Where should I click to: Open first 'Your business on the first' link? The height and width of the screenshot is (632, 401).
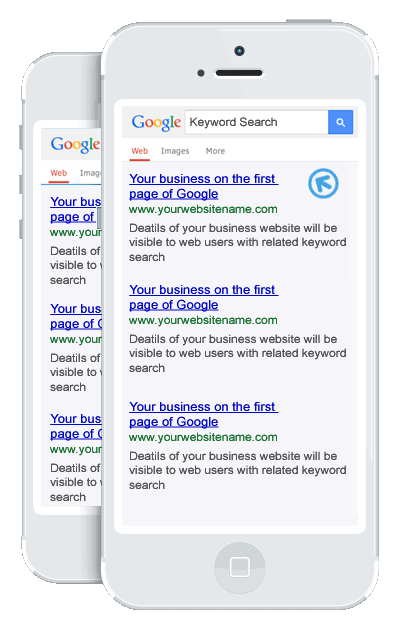204,179
